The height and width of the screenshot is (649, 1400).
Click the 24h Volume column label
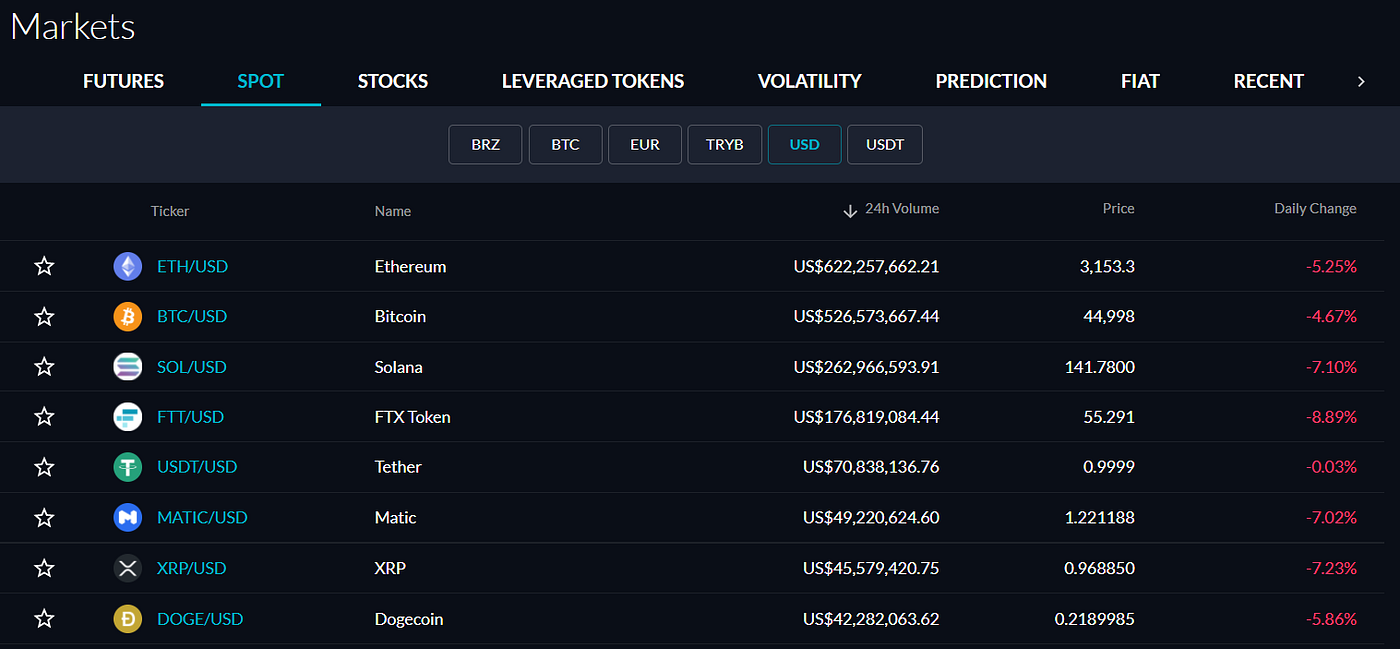click(902, 209)
